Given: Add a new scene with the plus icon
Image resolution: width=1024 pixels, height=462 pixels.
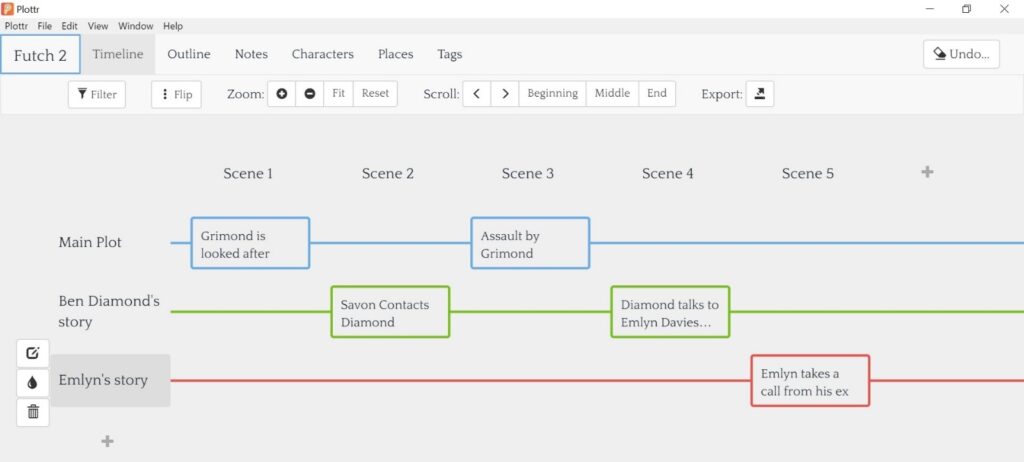Looking at the screenshot, I should [x=927, y=172].
